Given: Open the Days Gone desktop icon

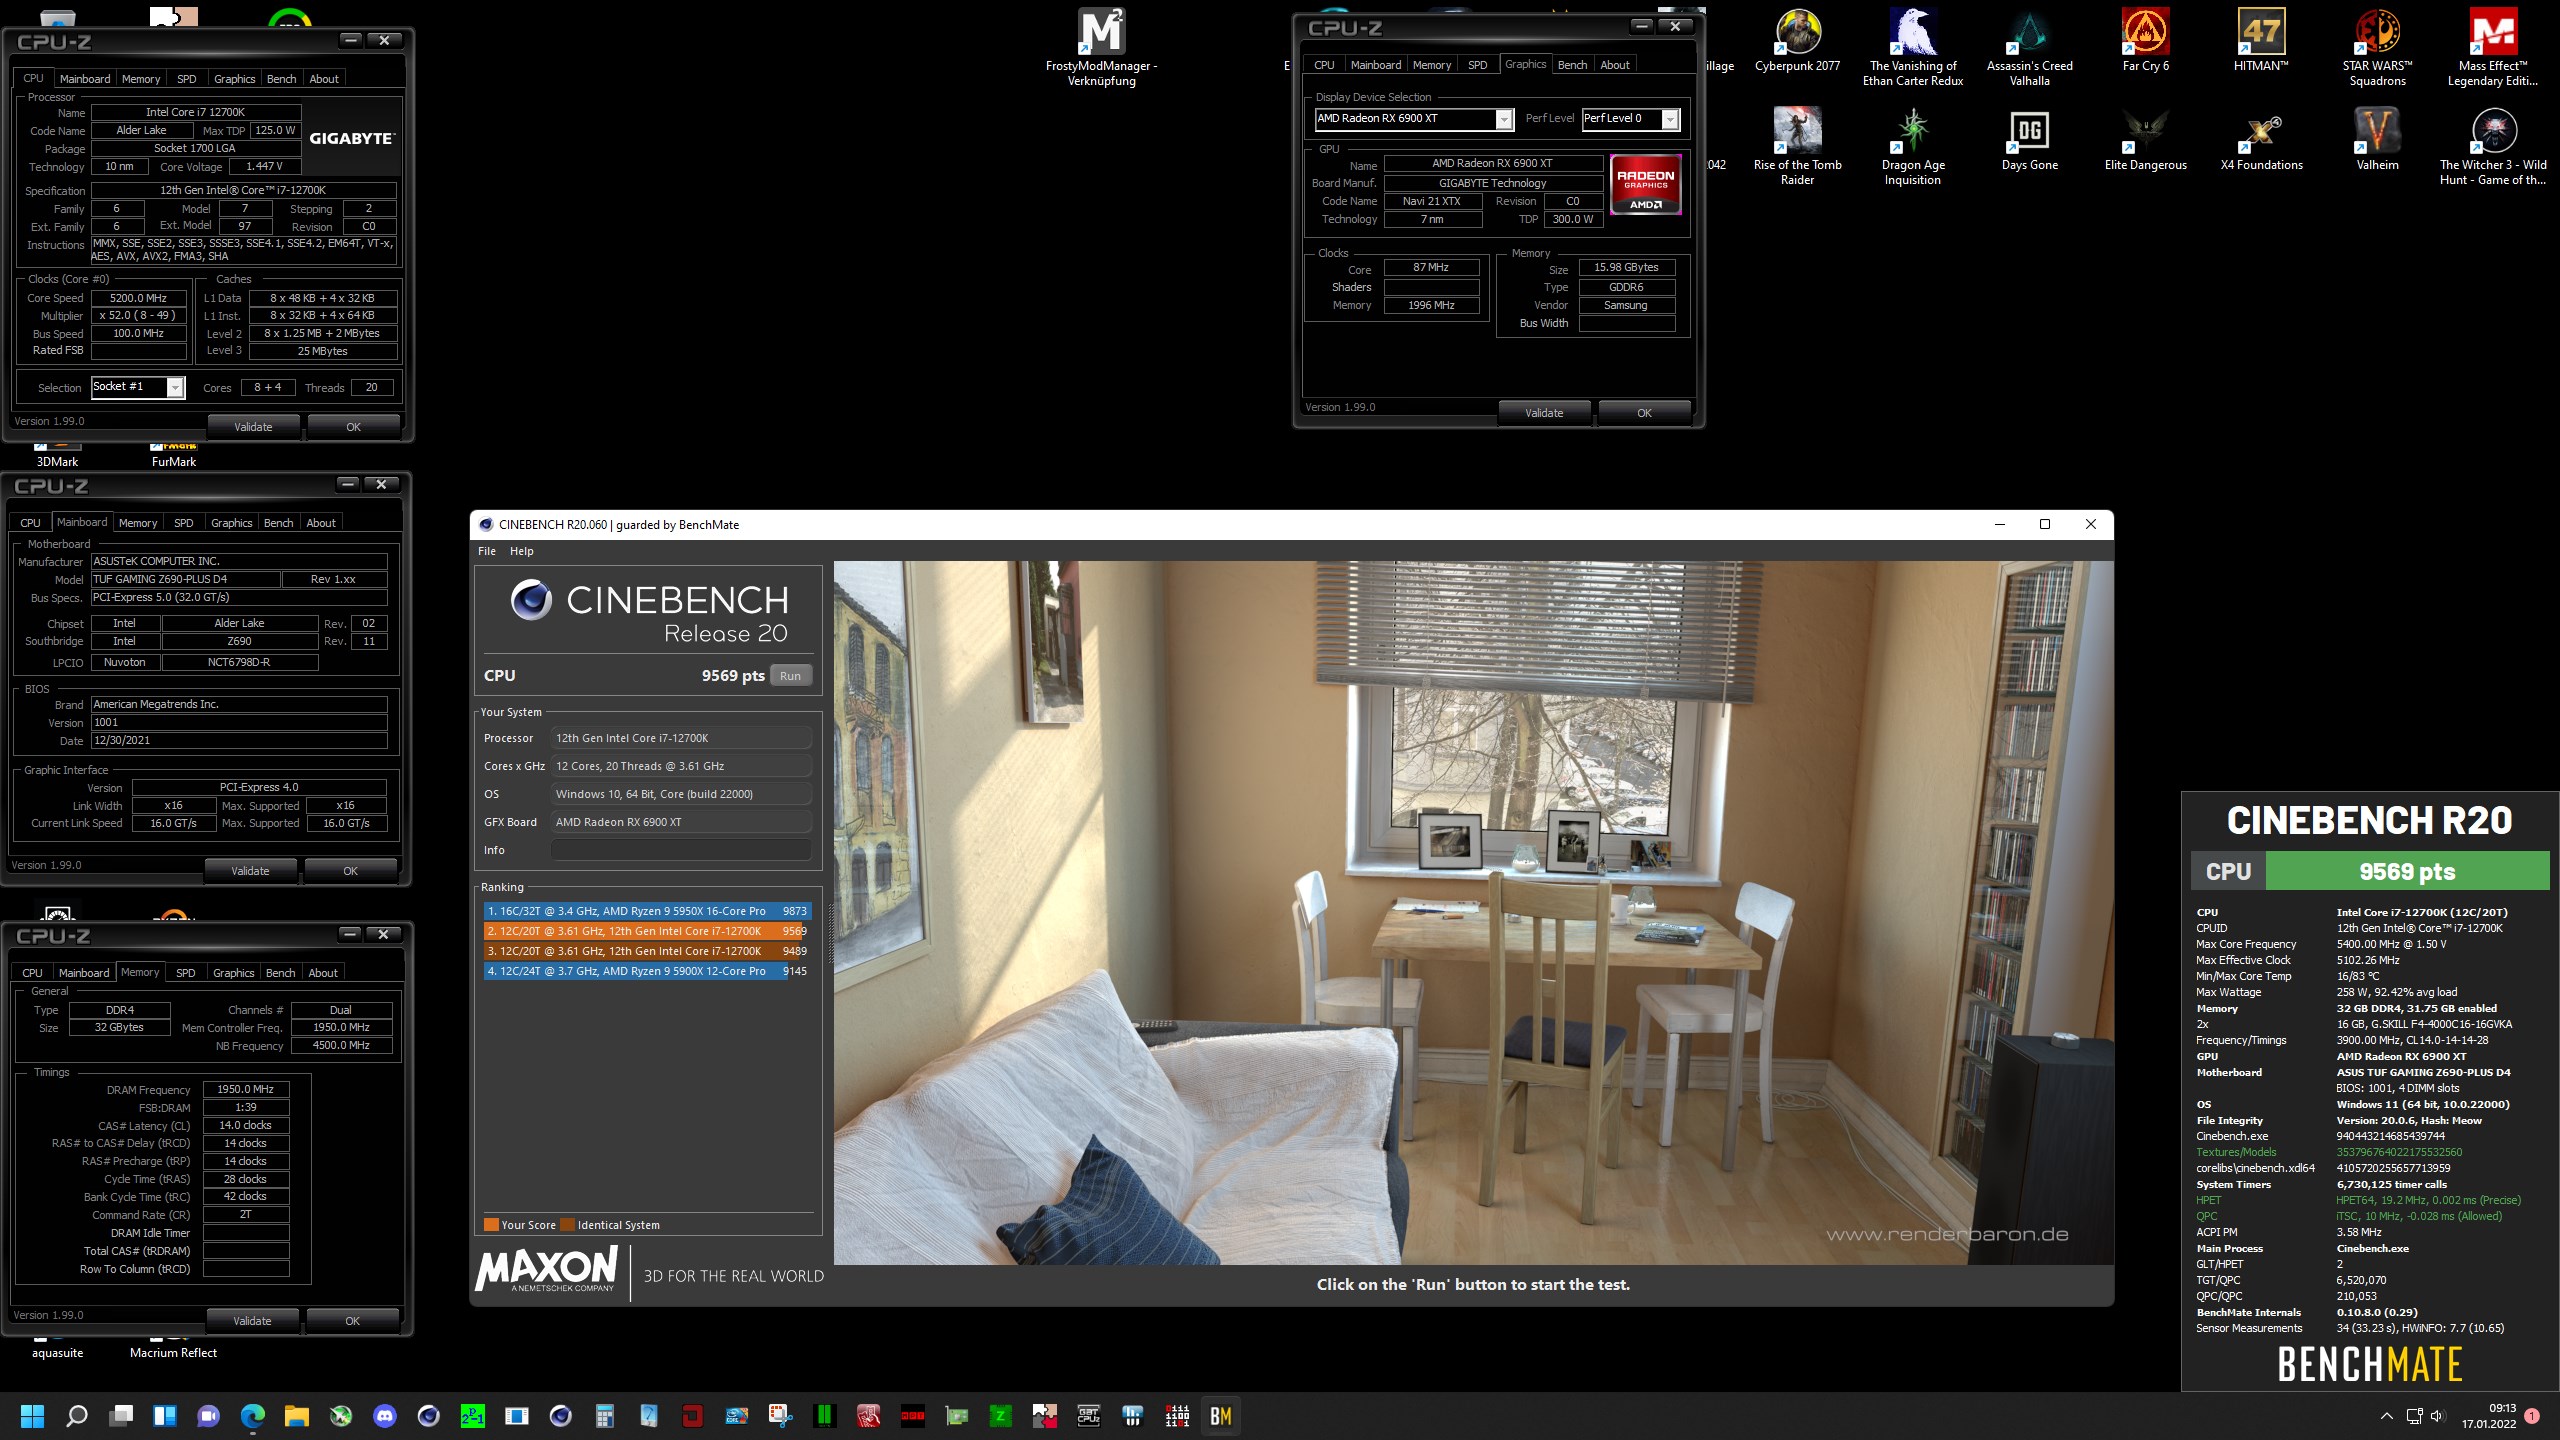Looking at the screenshot, I should click(2029, 140).
